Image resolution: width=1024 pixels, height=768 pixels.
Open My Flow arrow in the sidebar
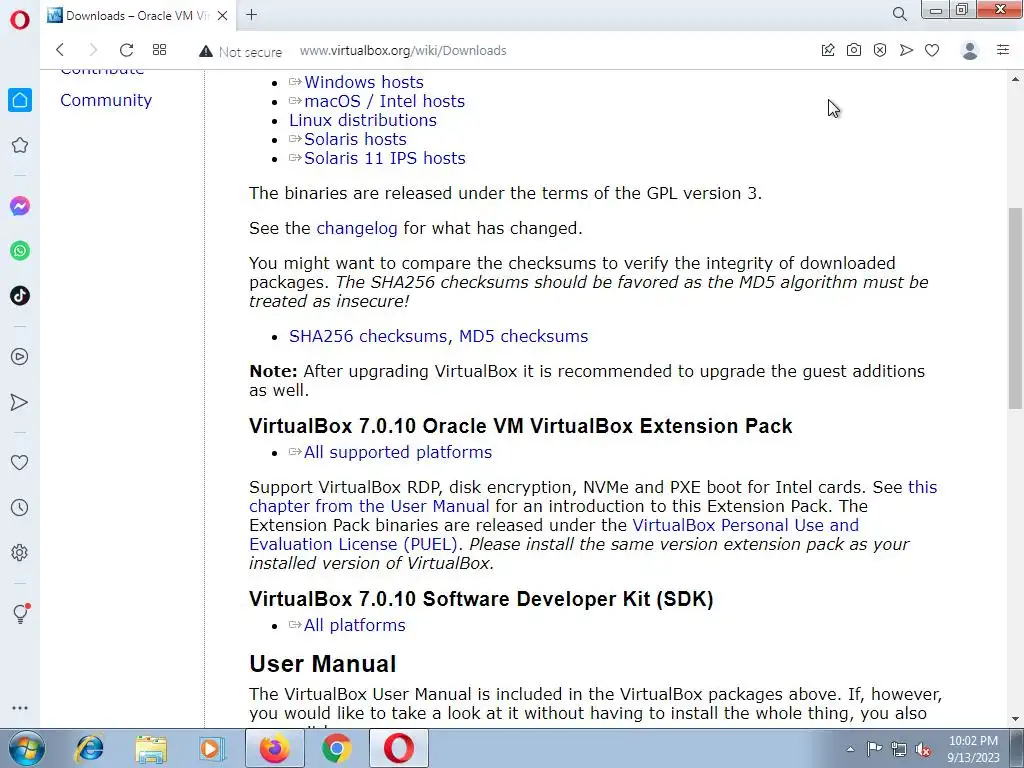coord(20,402)
